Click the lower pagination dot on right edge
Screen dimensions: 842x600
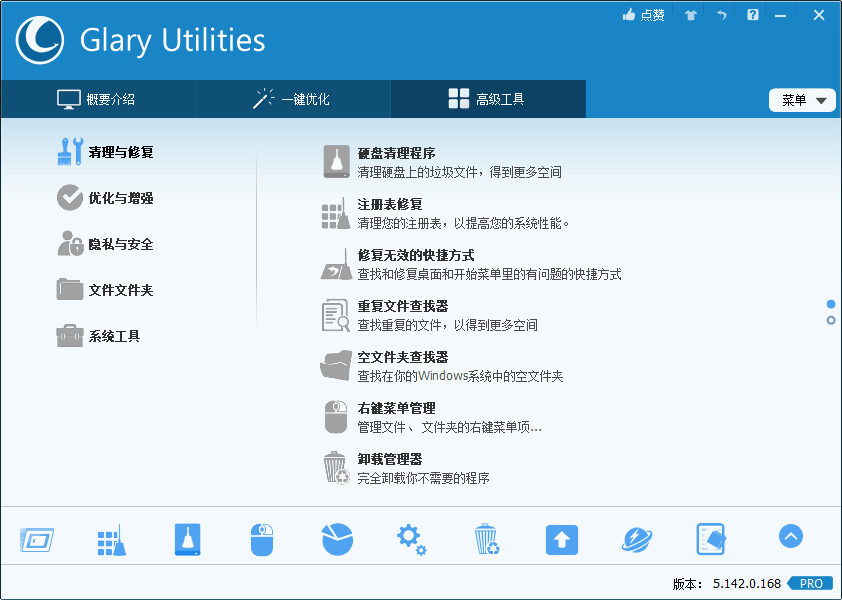click(x=829, y=319)
